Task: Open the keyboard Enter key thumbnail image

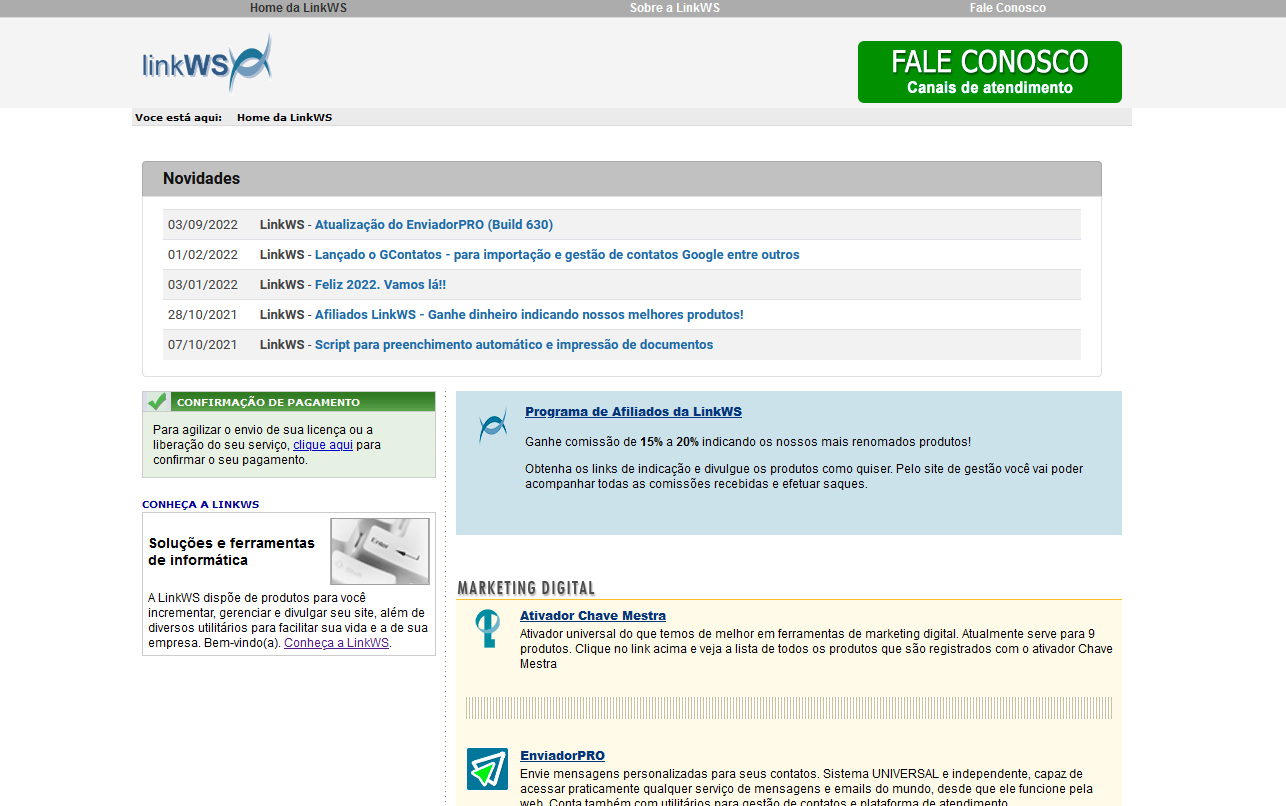Action: [x=380, y=551]
